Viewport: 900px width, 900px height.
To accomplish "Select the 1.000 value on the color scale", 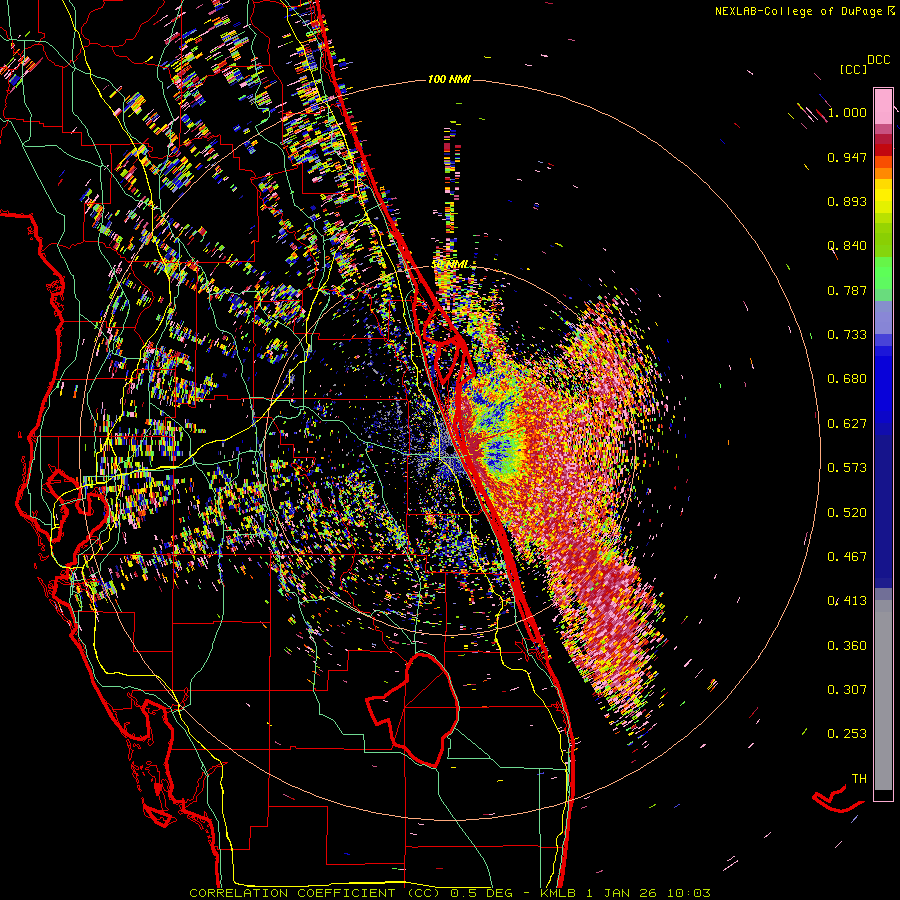I will pos(847,112).
